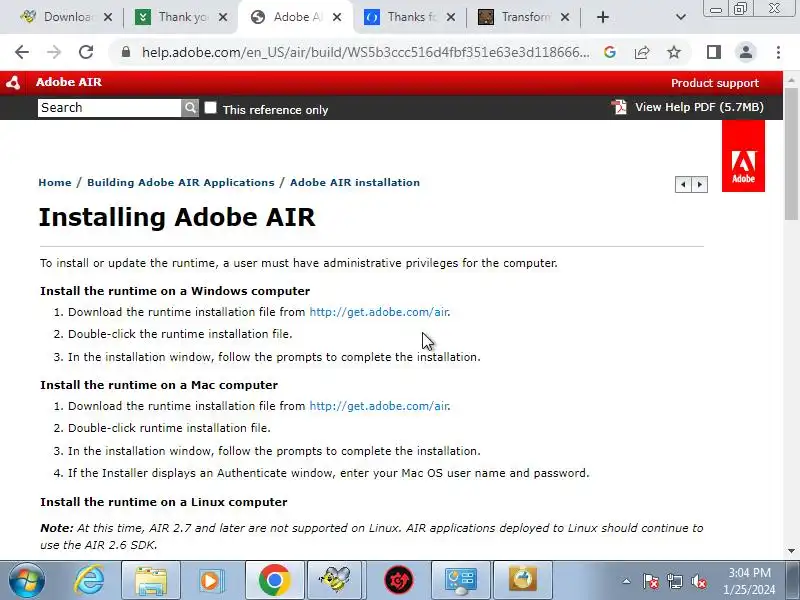Open get.adobe.com/air link under Windows
This screenshot has width=800, height=600.
379,312
